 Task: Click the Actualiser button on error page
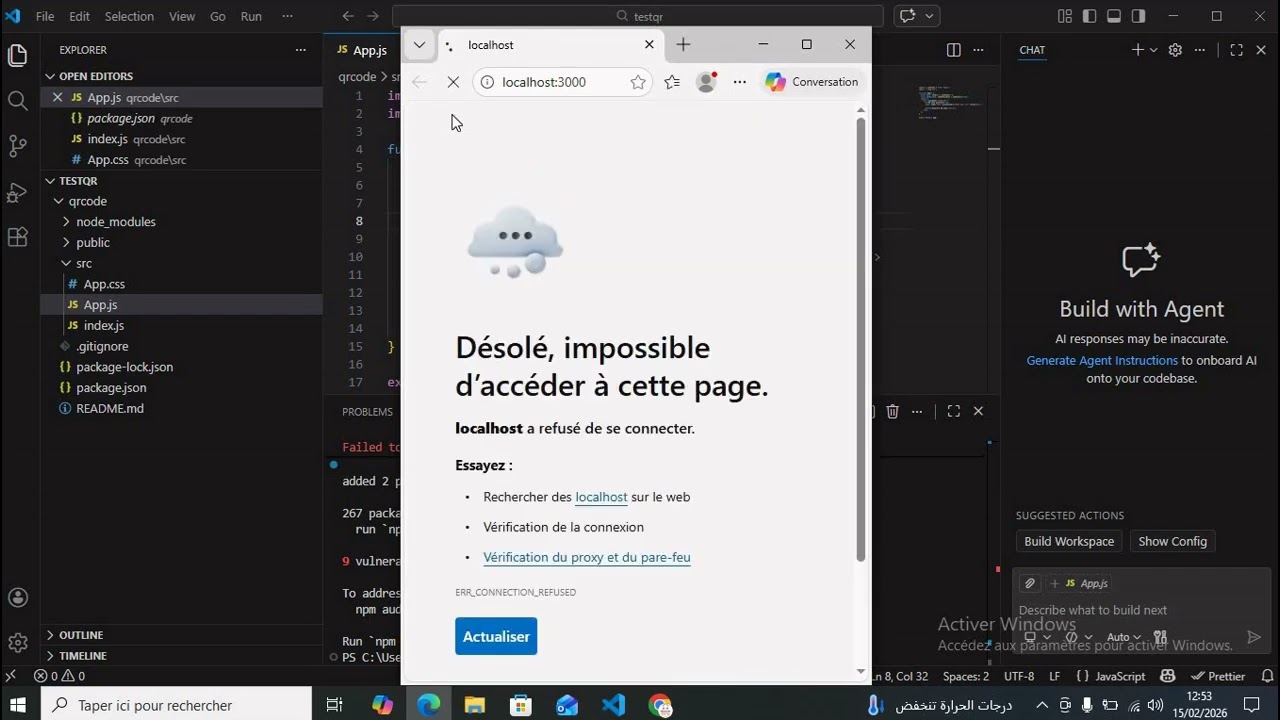coord(496,636)
